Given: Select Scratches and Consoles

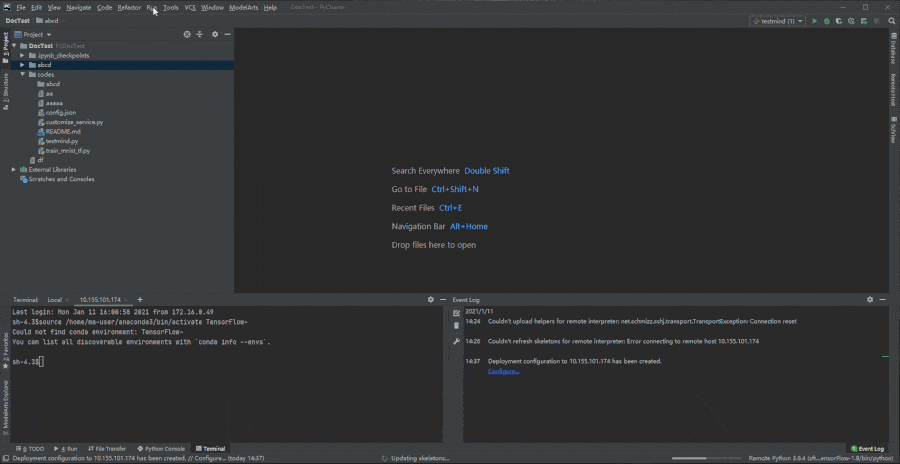Looking at the screenshot, I should 57,179.
